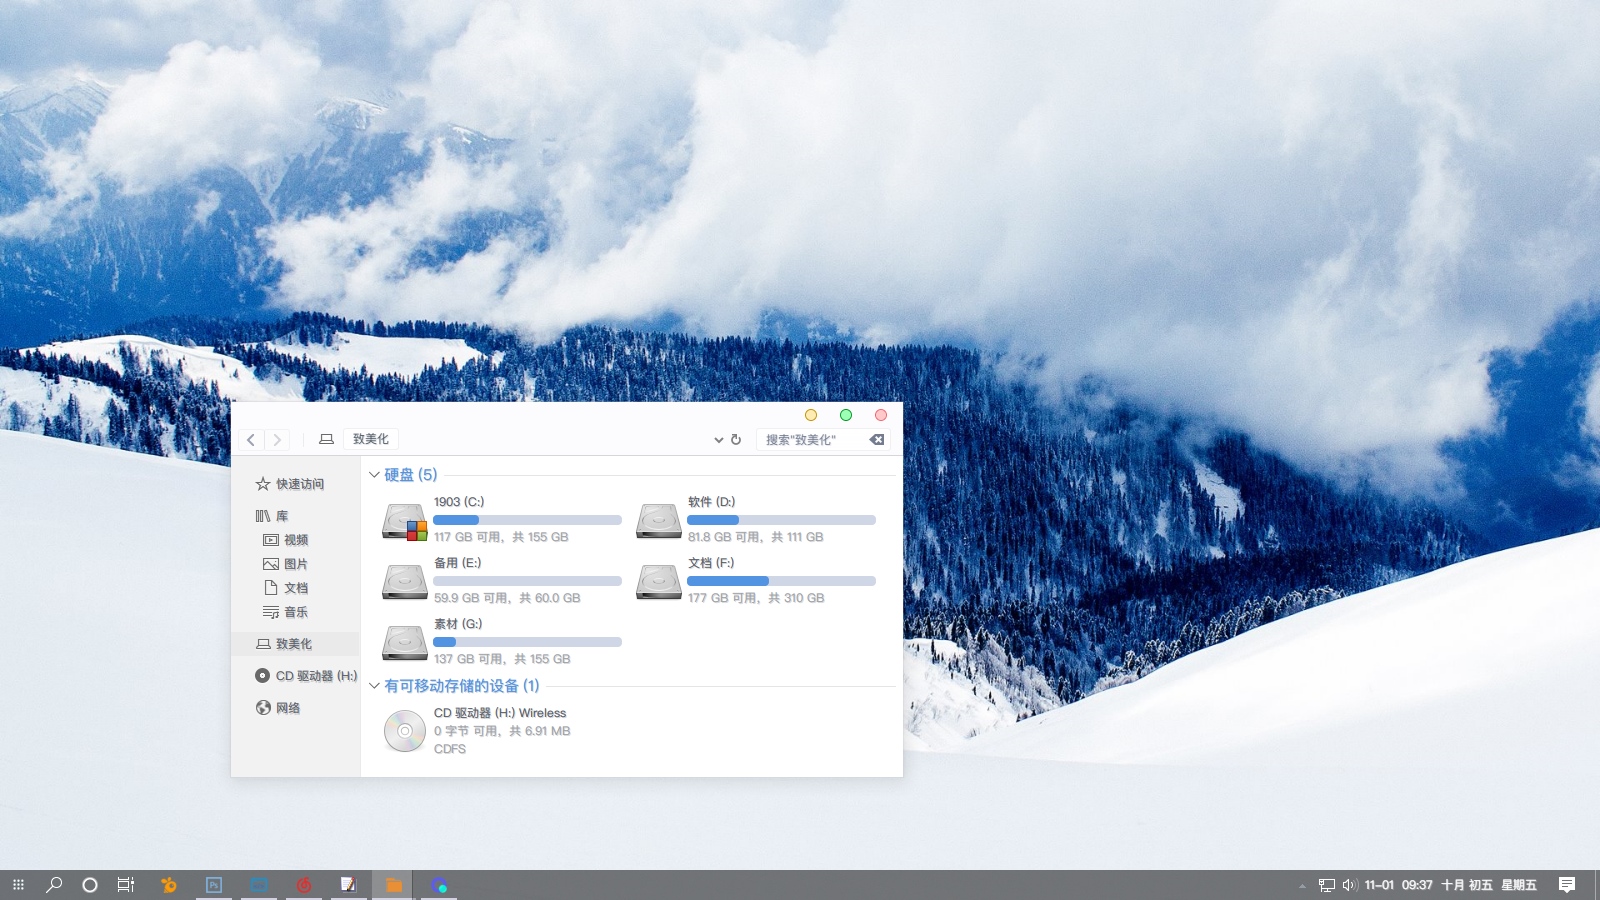Switch to the blue code app on taskbar

click(x=259, y=885)
